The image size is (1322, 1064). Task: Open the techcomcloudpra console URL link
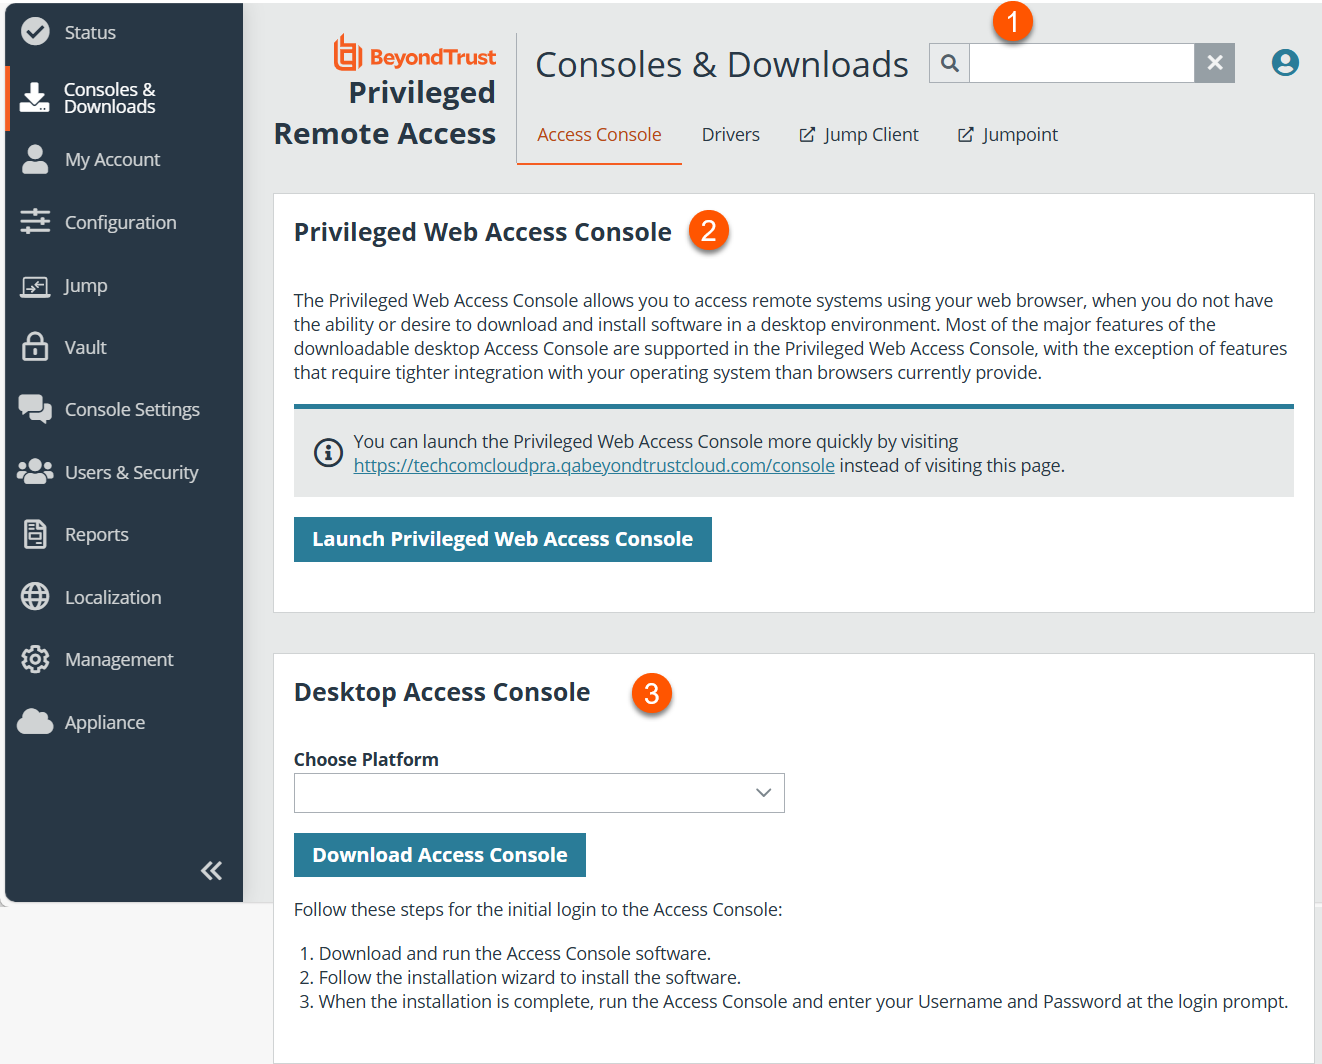point(594,466)
